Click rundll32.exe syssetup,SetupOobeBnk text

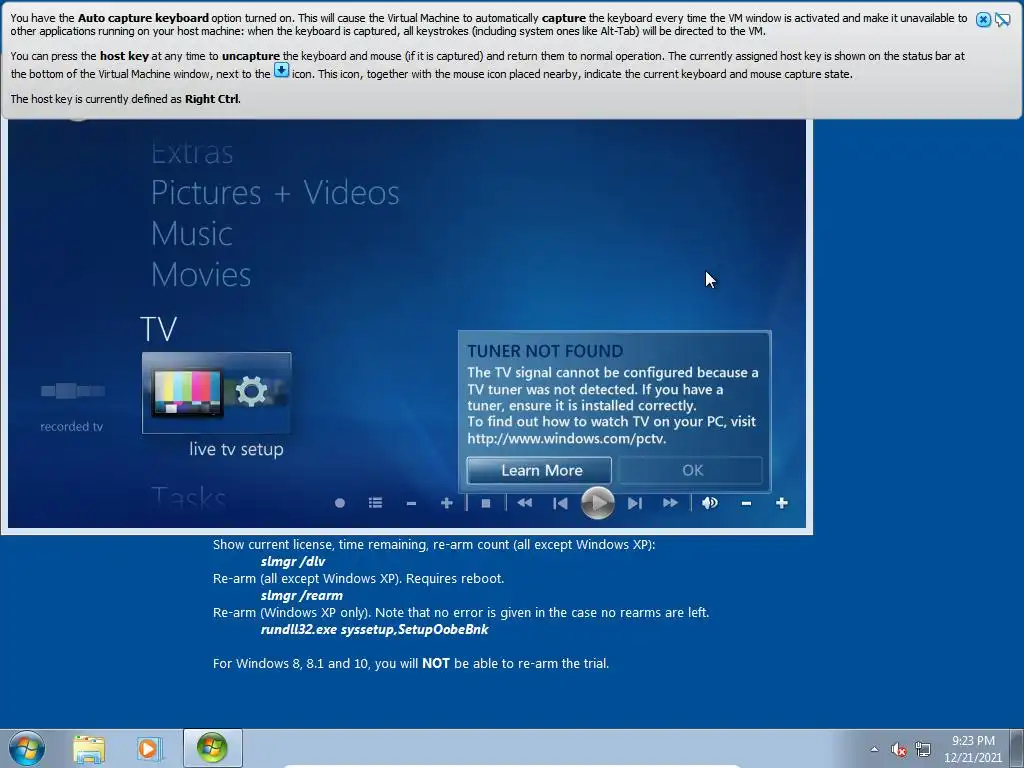click(374, 630)
